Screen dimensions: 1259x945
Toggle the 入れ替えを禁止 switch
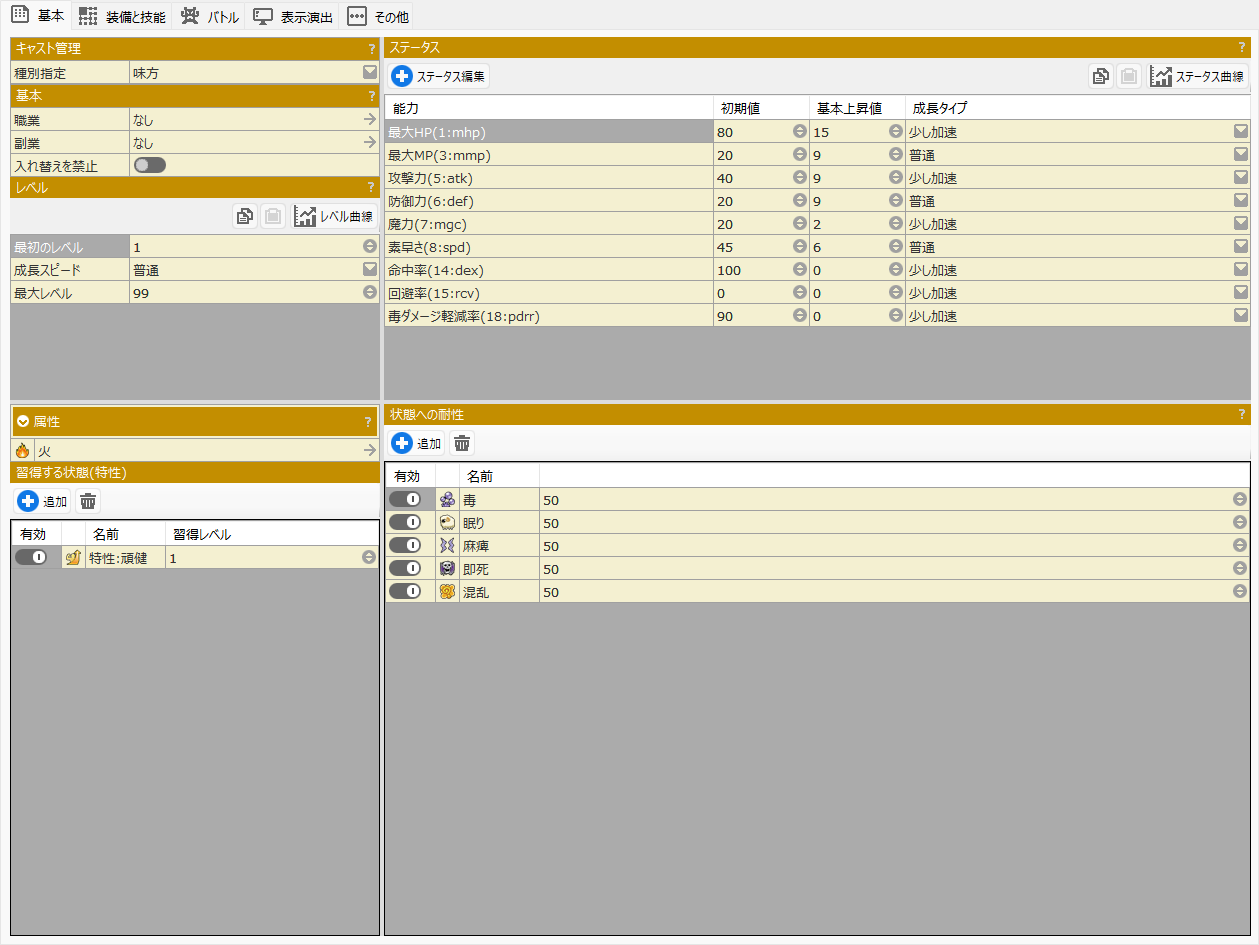pyautogui.click(x=150, y=166)
